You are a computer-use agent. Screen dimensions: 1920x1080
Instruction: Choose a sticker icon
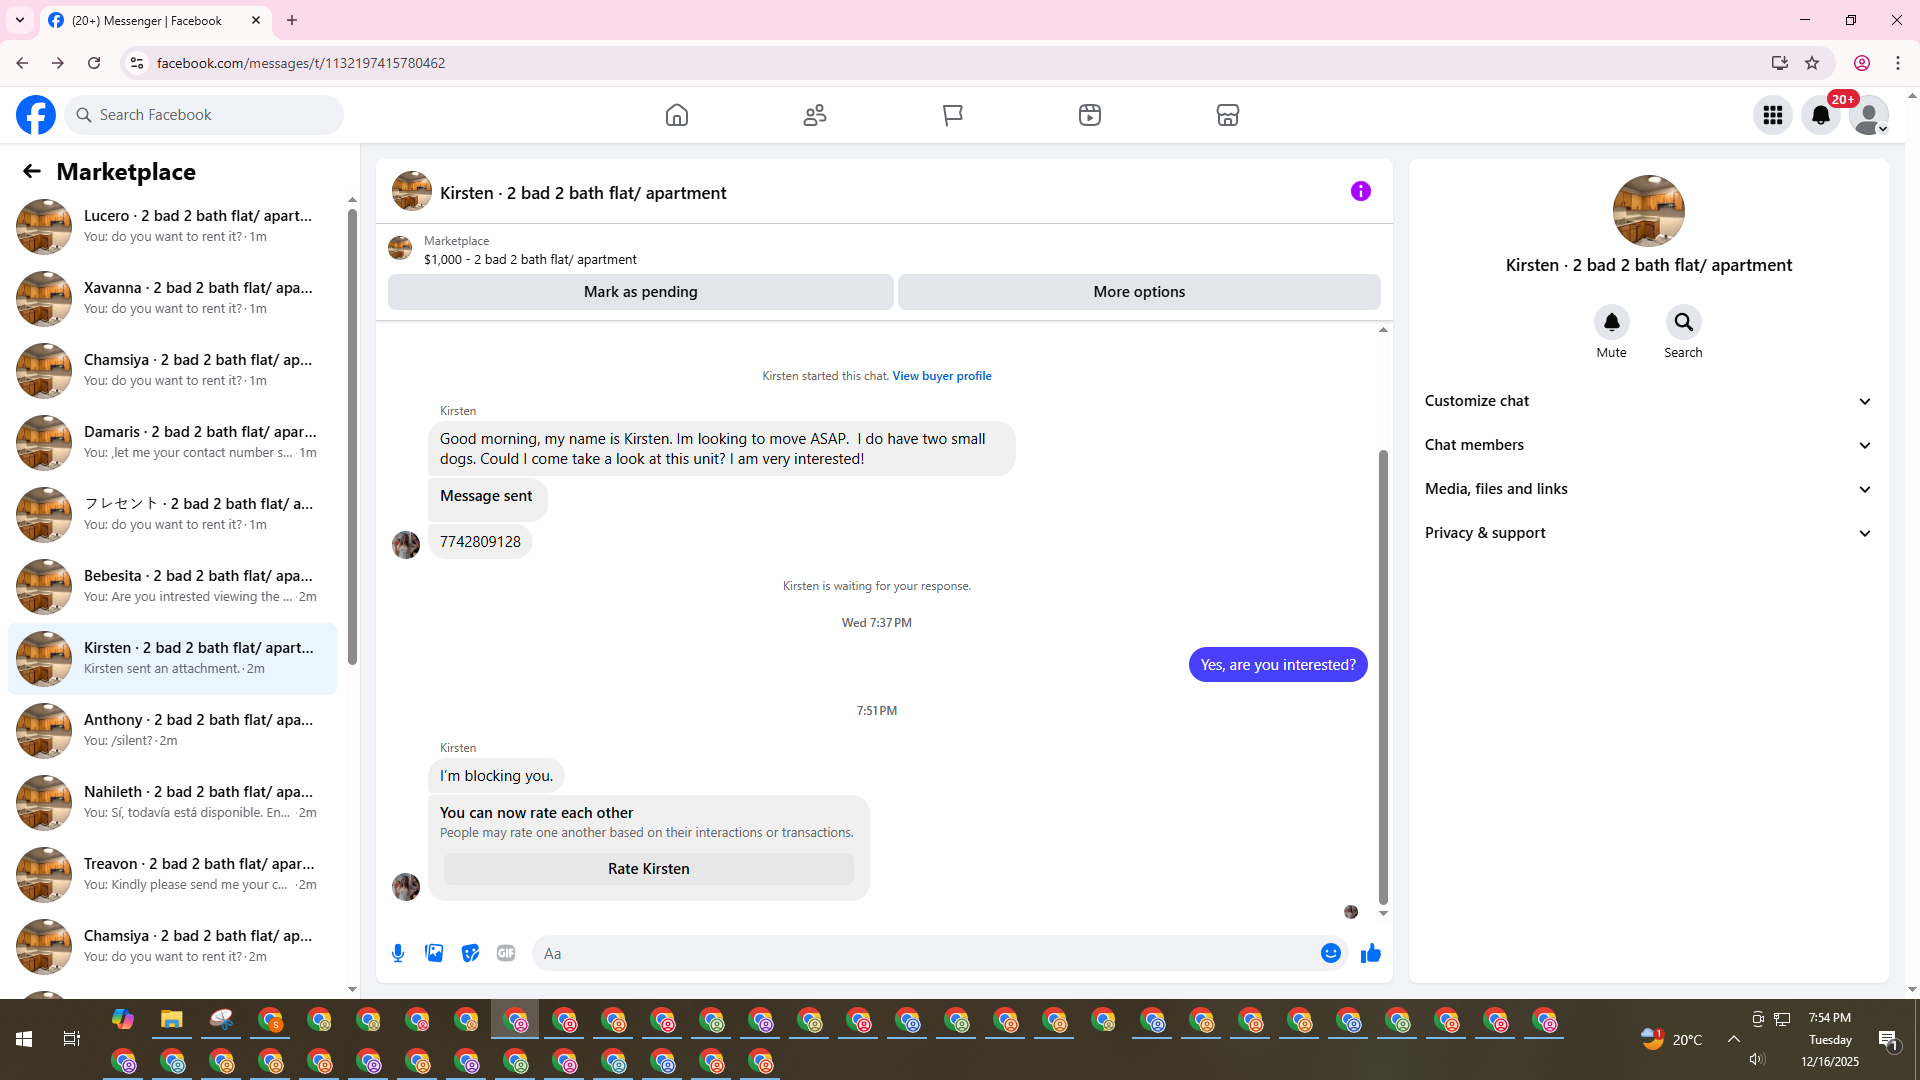coord(470,953)
